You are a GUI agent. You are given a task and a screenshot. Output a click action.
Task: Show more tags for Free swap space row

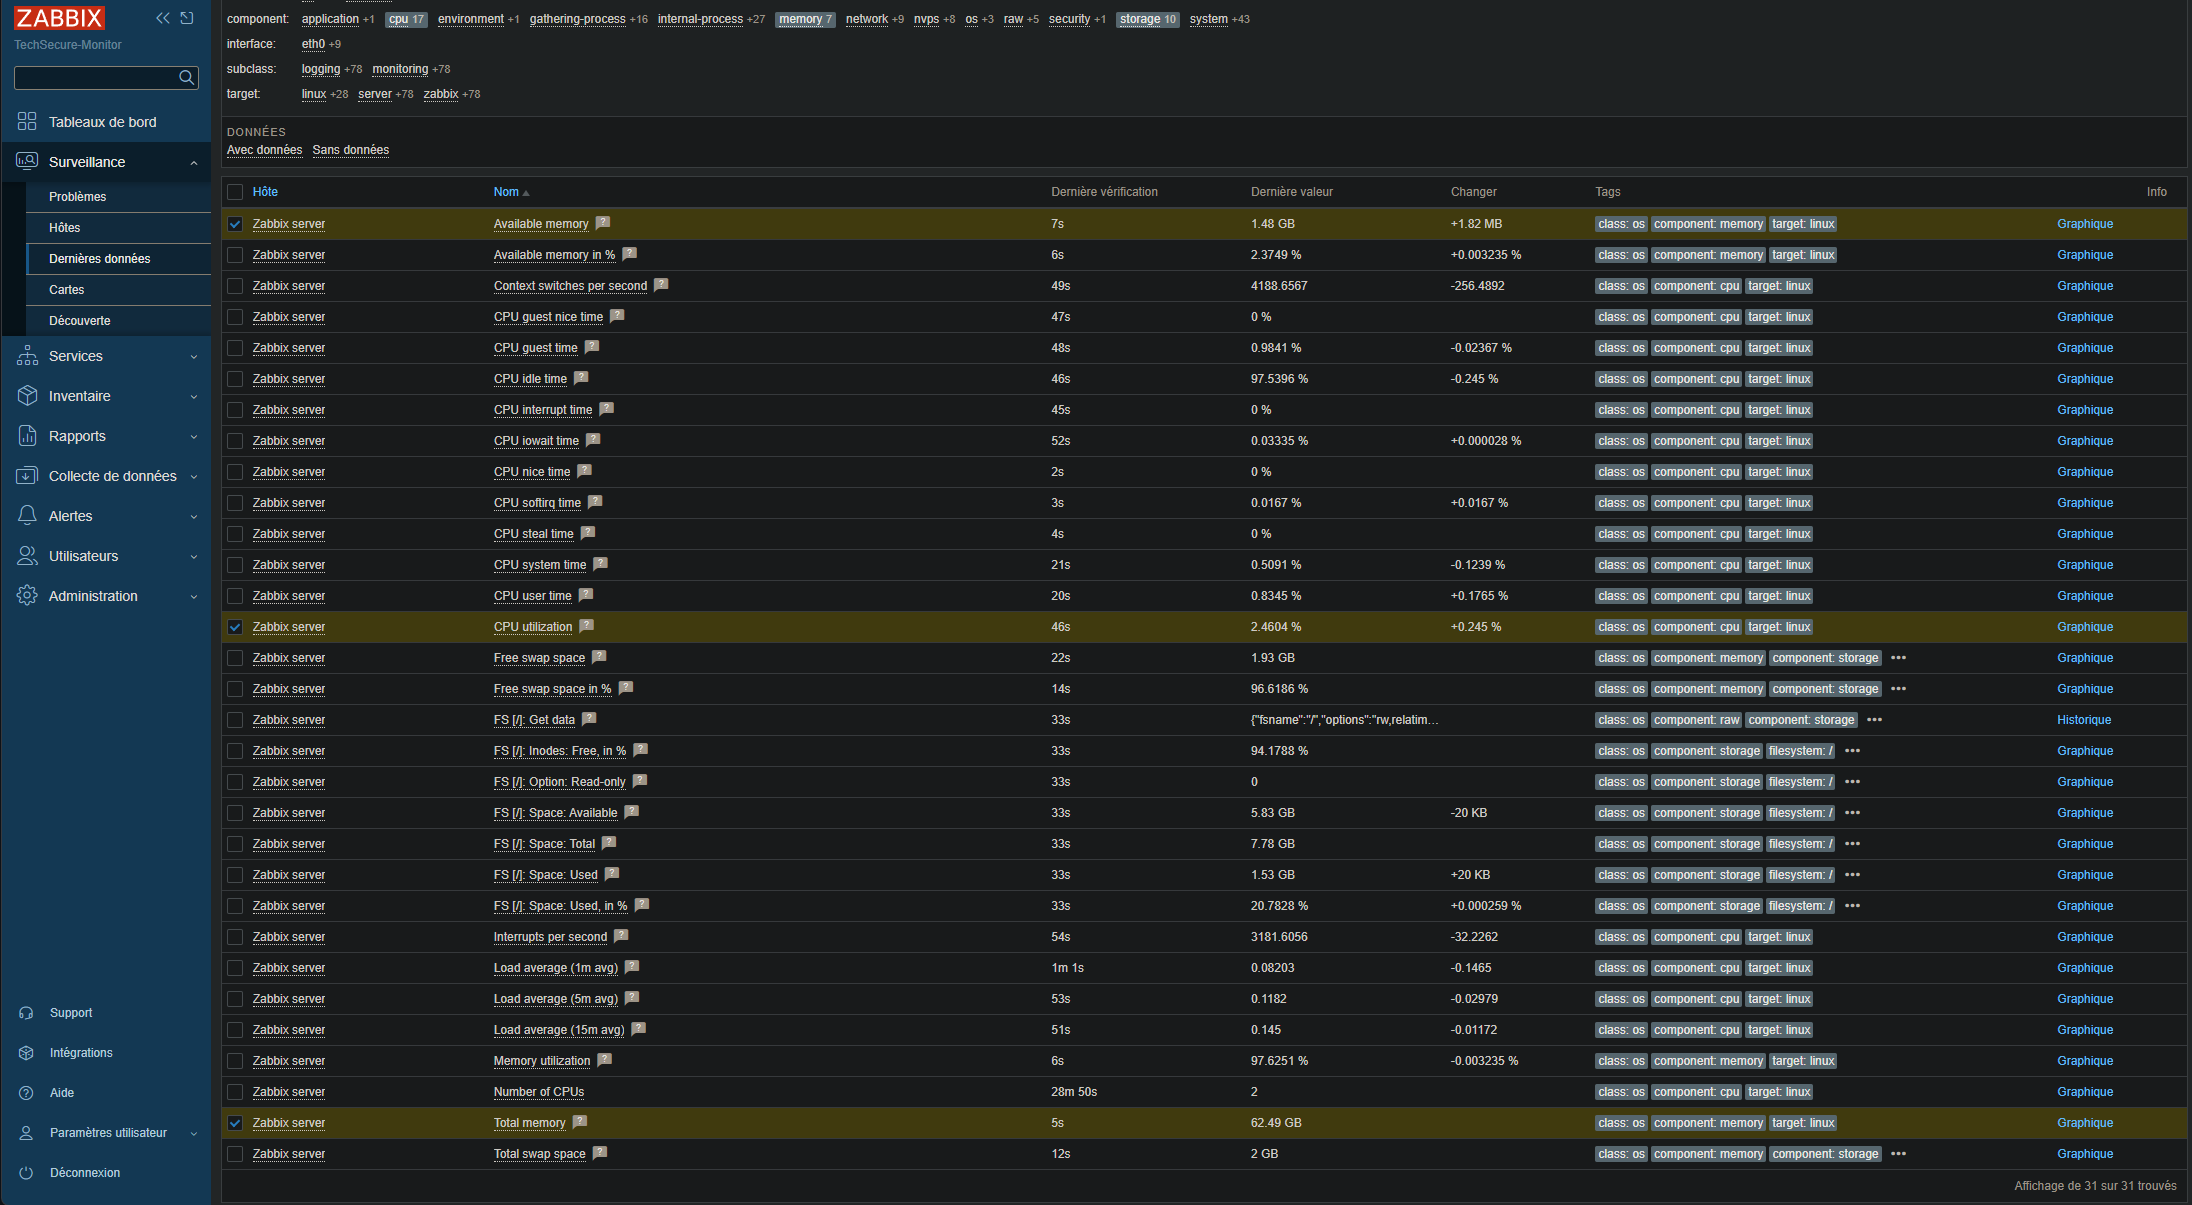click(1899, 658)
